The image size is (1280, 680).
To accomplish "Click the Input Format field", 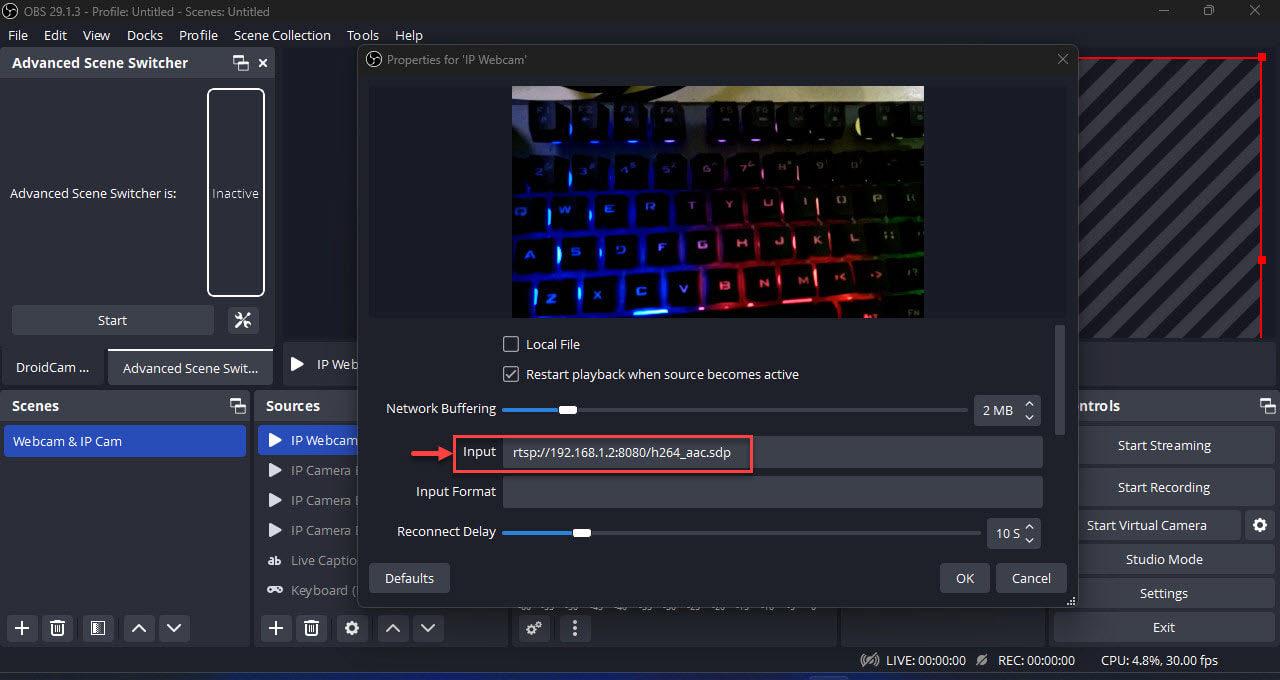I will 773,492.
